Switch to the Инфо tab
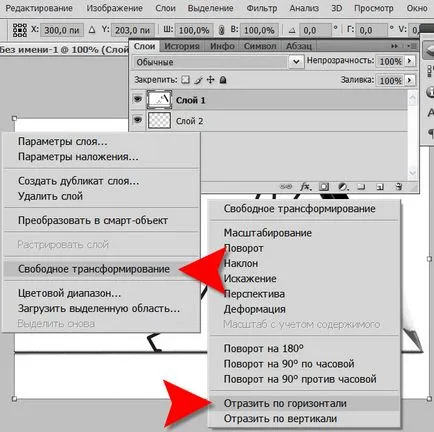434x432 pixels. click(x=222, y=46)
